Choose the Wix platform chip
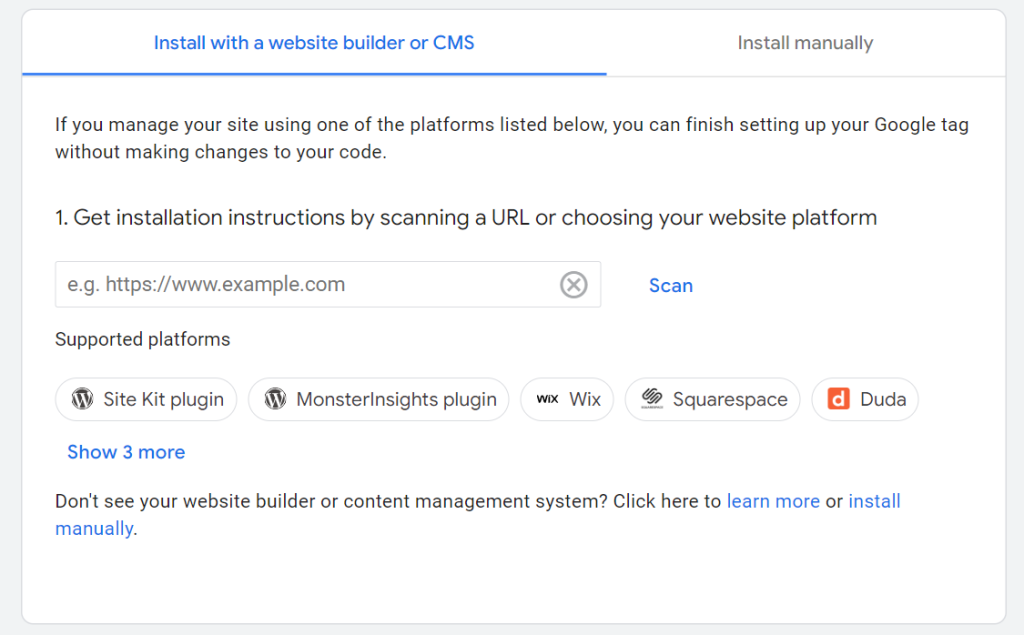 click(567, 398)
